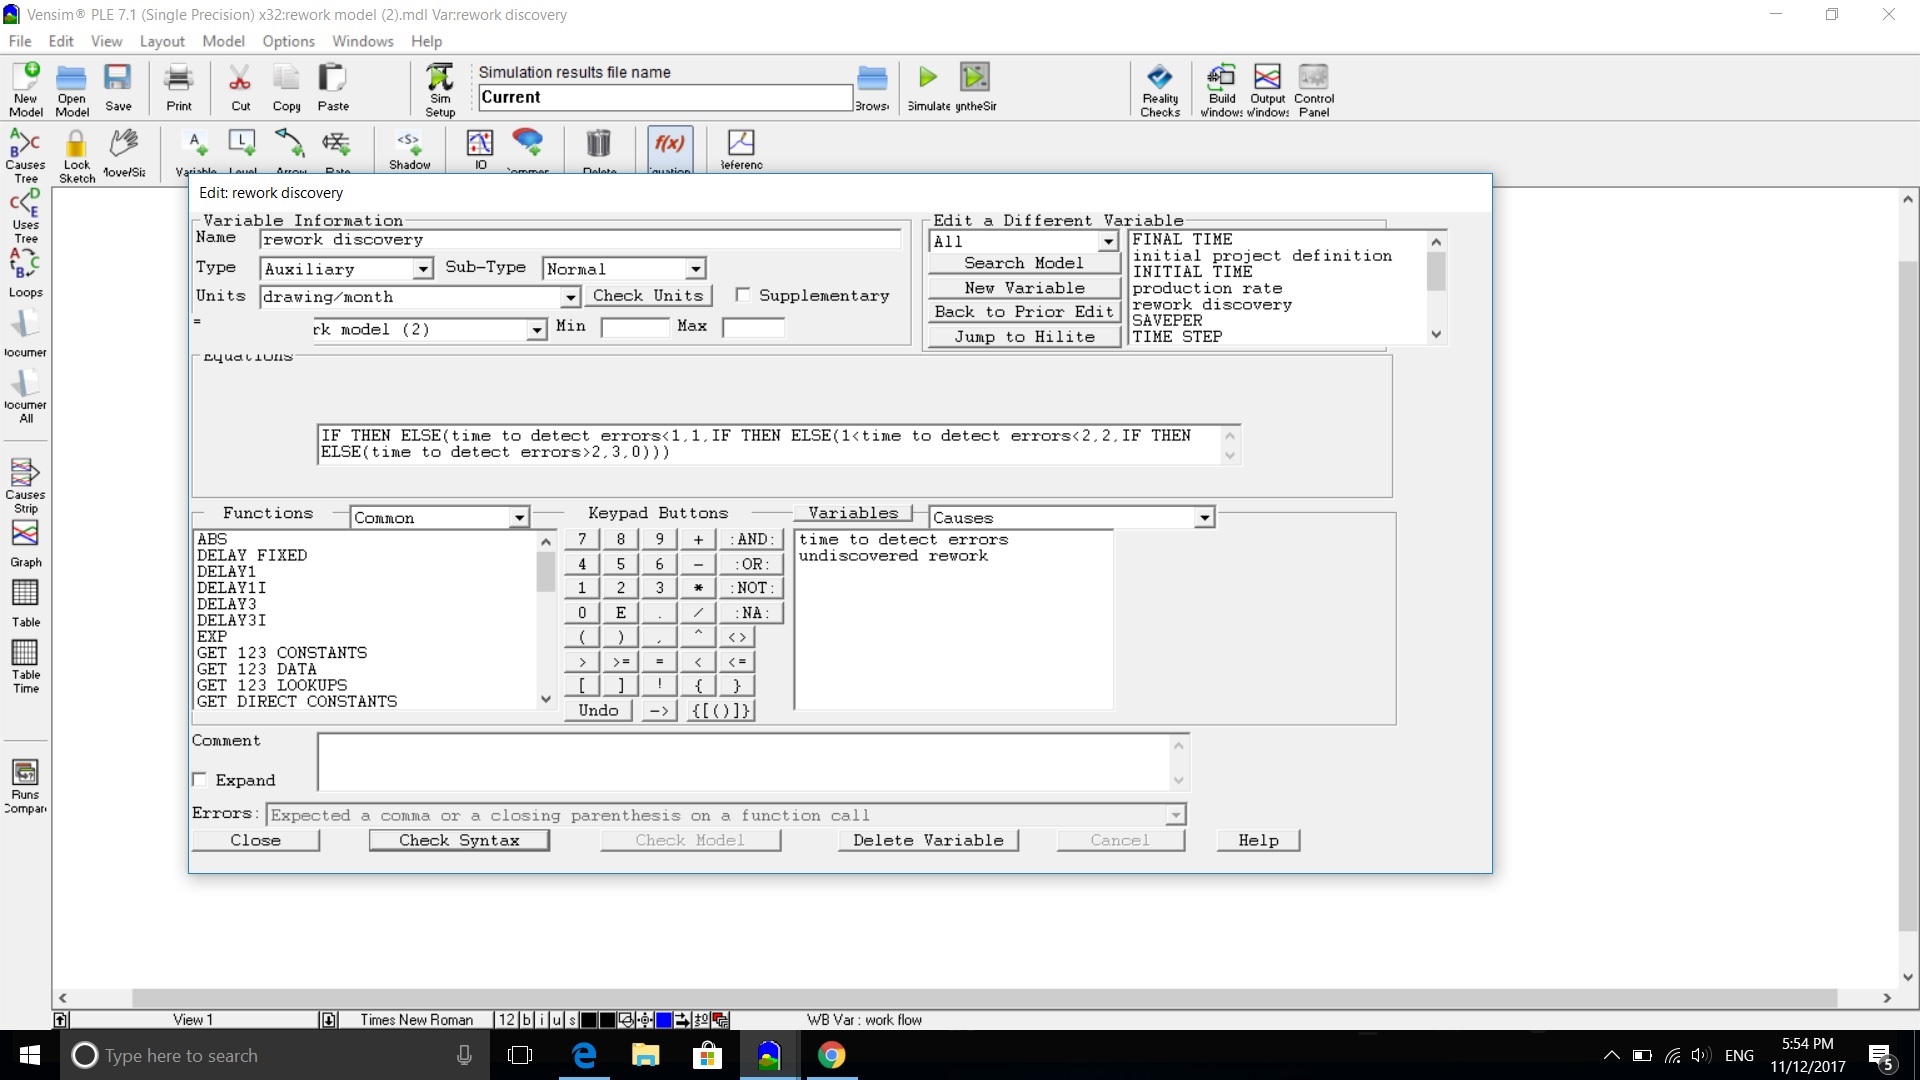Select the Uses Tree analysis tool
This screenshot has width=1920, height=1080.
point(25,216)
